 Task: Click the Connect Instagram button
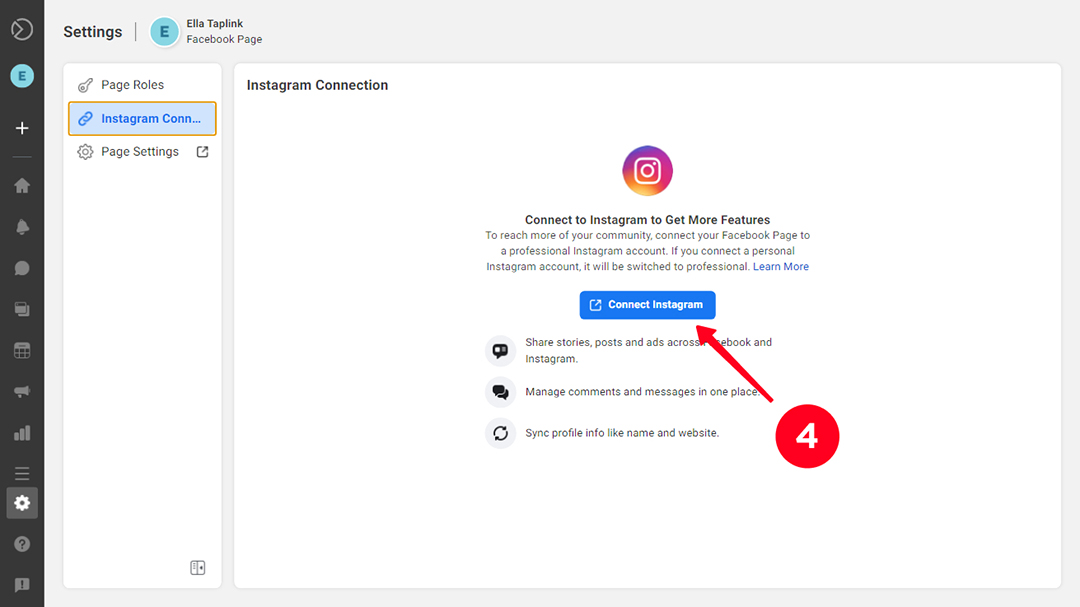pos(647,305)
